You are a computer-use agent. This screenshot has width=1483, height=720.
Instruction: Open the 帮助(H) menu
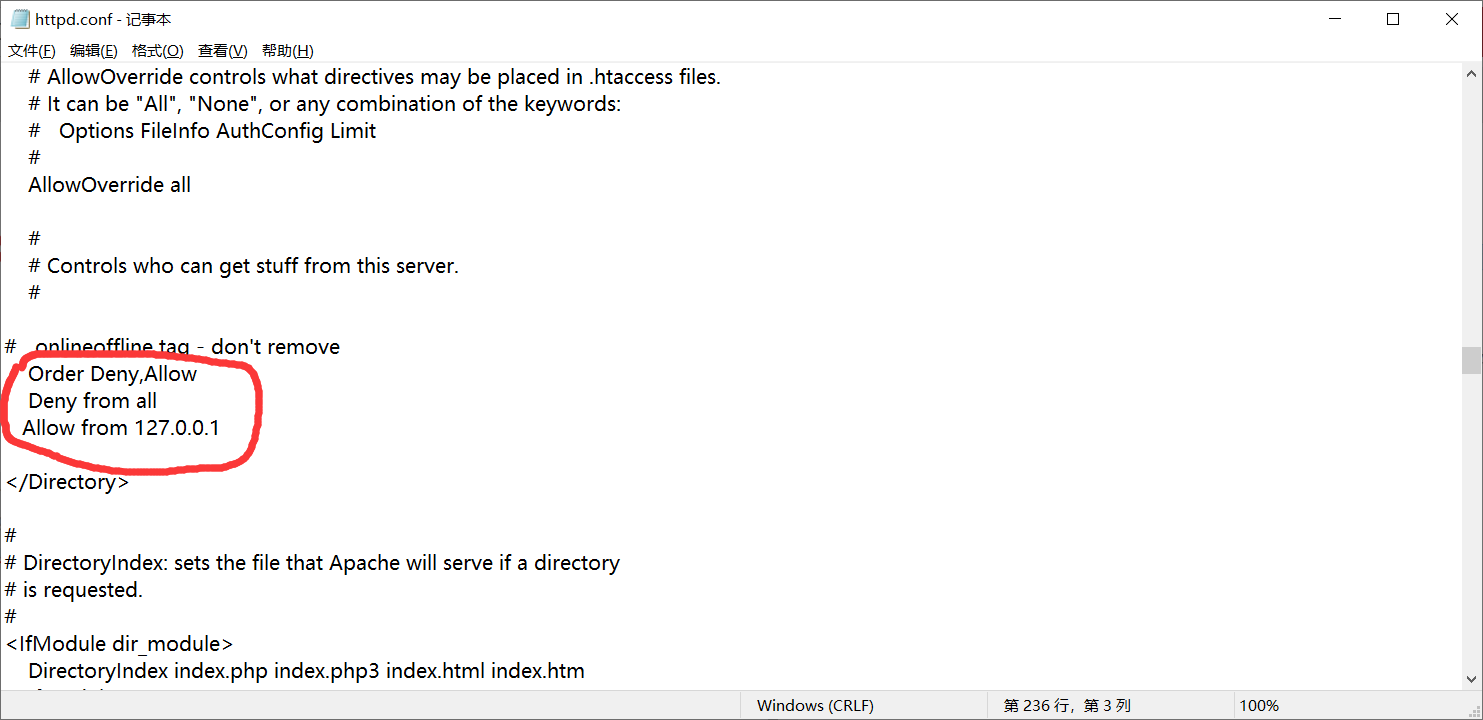pos(288,50)
